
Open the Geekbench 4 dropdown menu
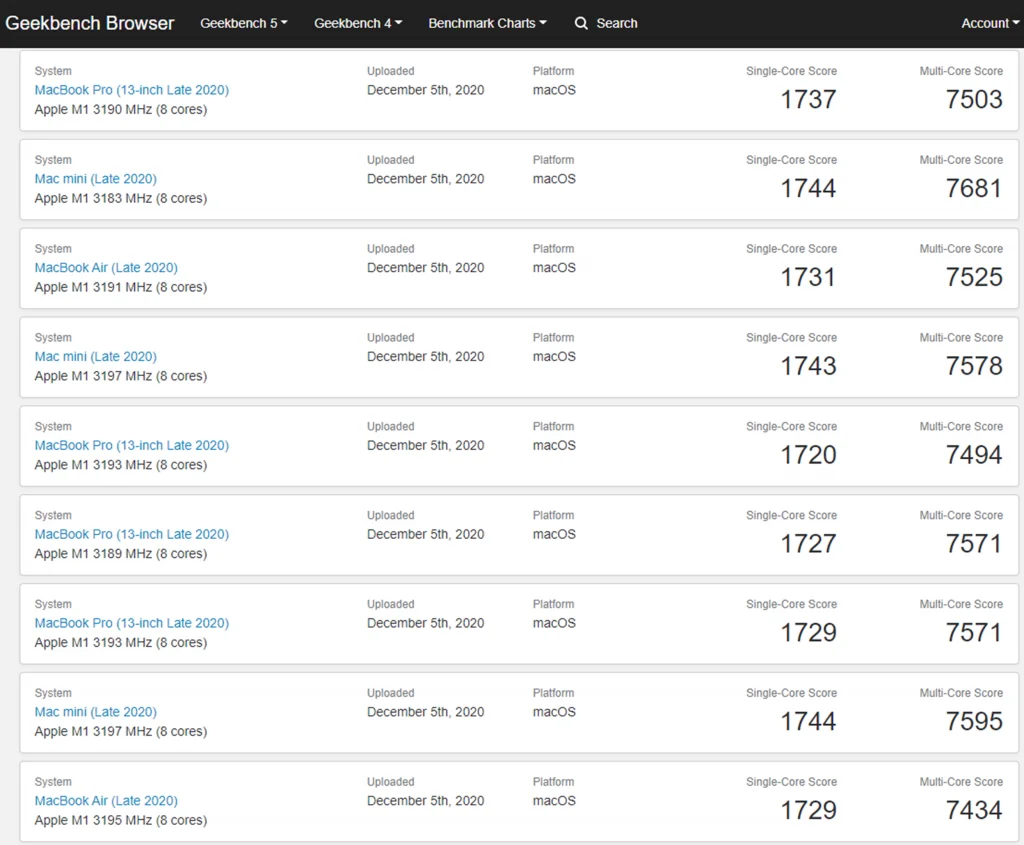[358, 24]
